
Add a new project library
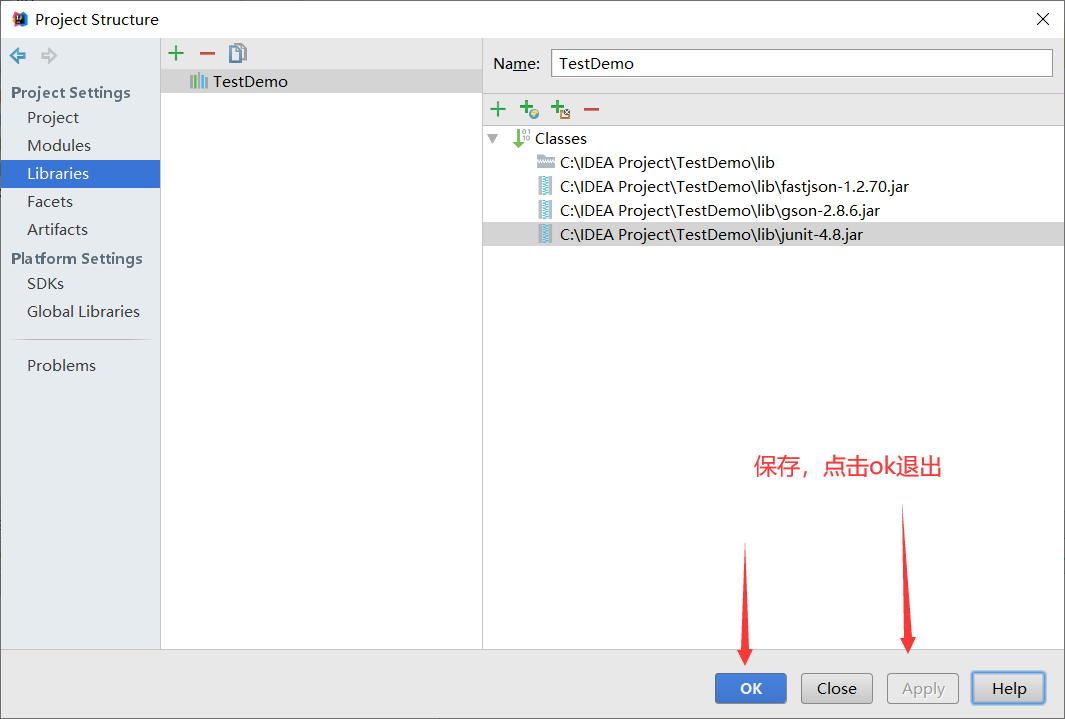point(176,53)
